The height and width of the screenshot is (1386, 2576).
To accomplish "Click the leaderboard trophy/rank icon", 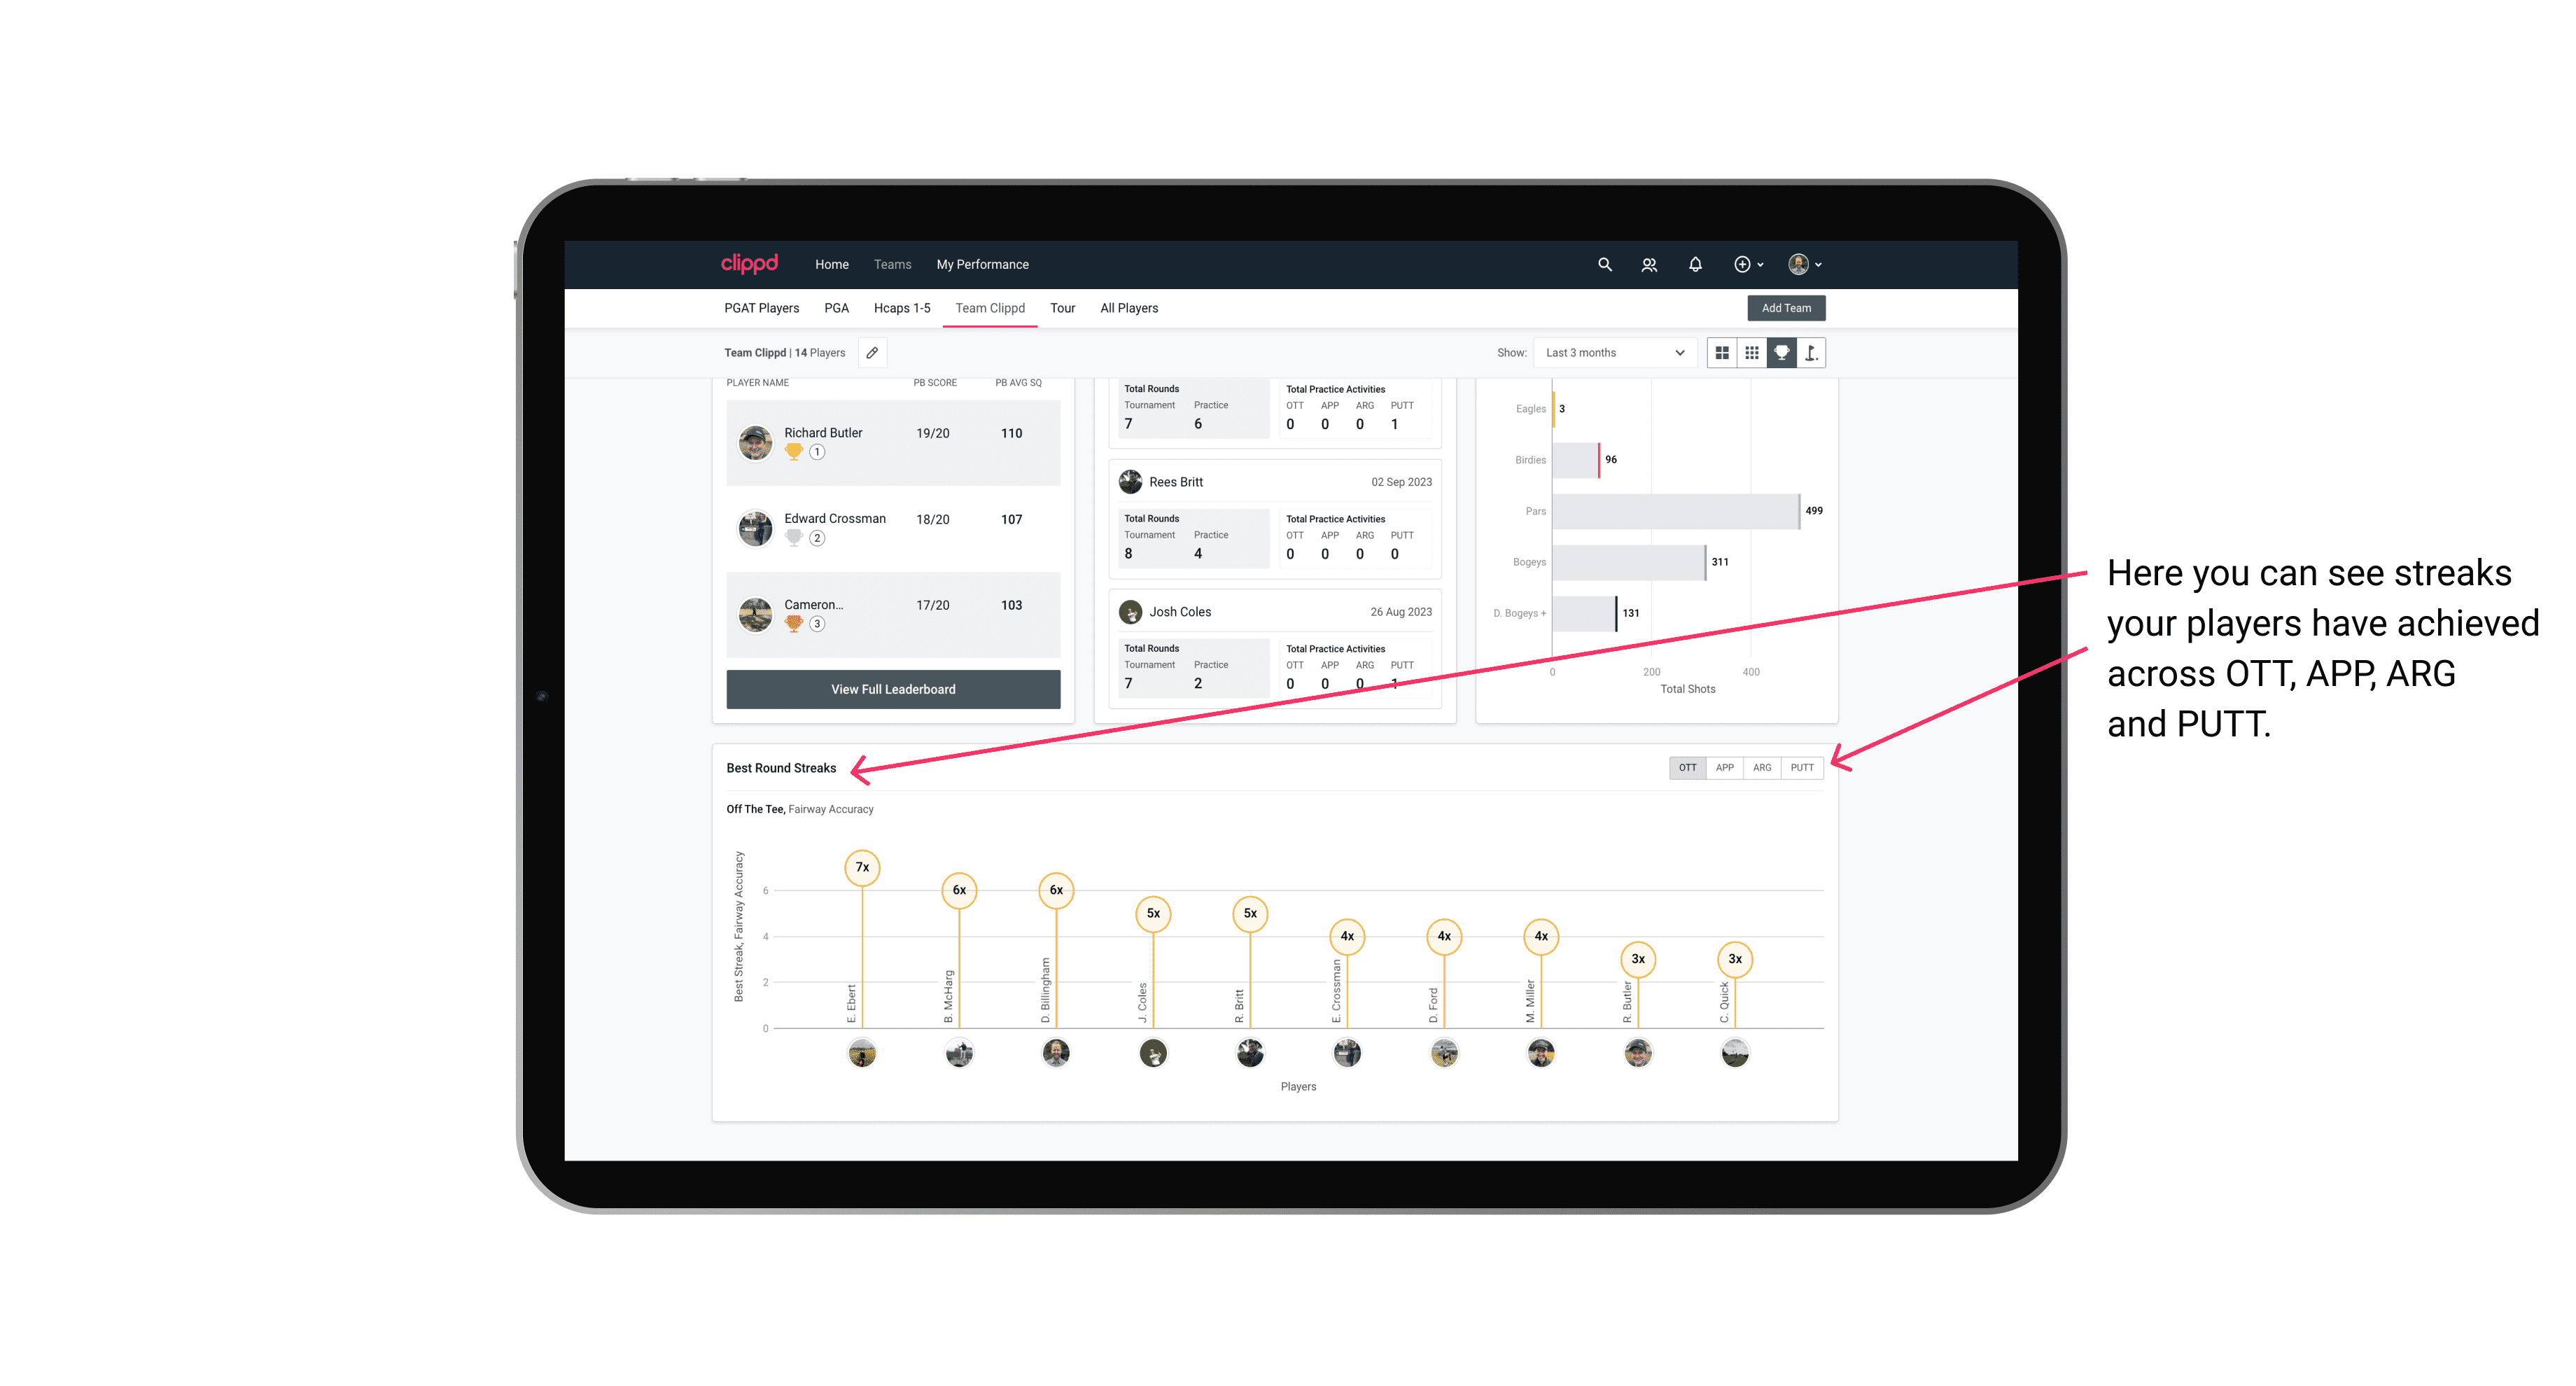I will tap(1781, 353).
